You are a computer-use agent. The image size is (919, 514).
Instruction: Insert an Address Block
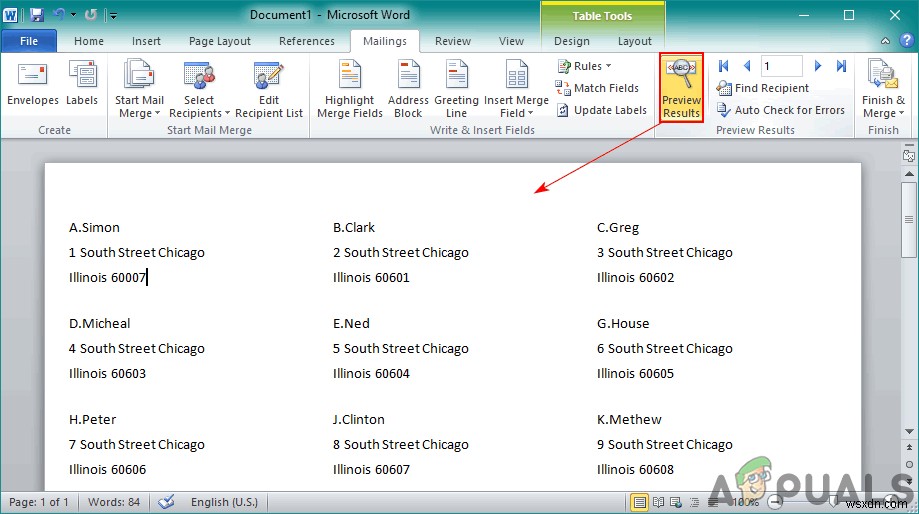coord(408,90)
